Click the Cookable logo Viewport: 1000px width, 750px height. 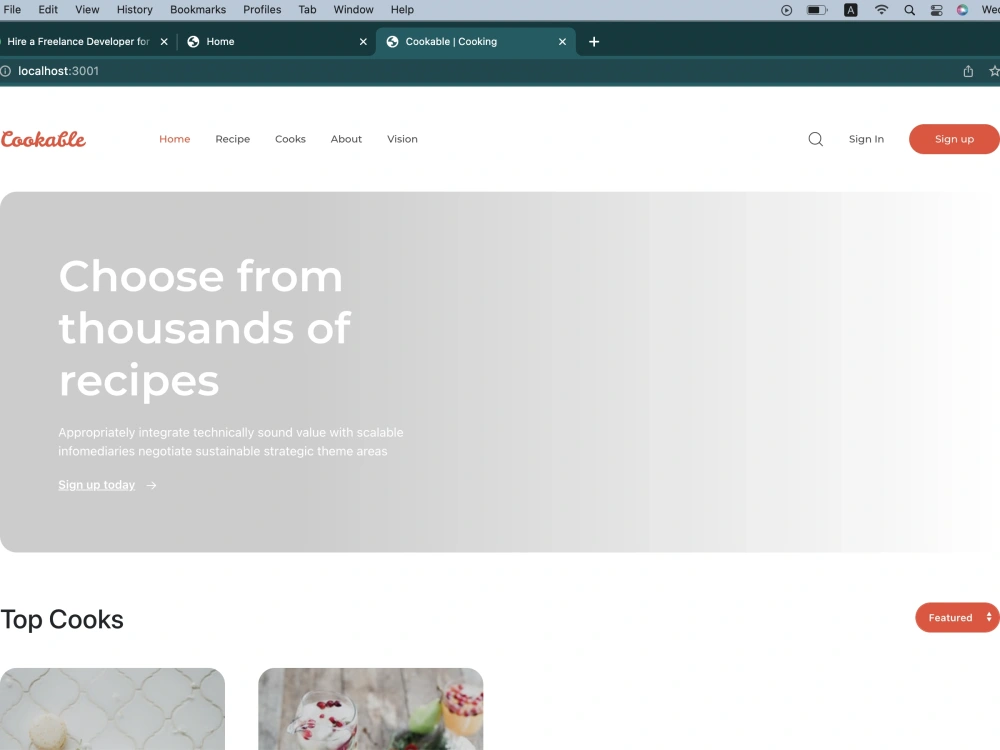coord(43,139)
